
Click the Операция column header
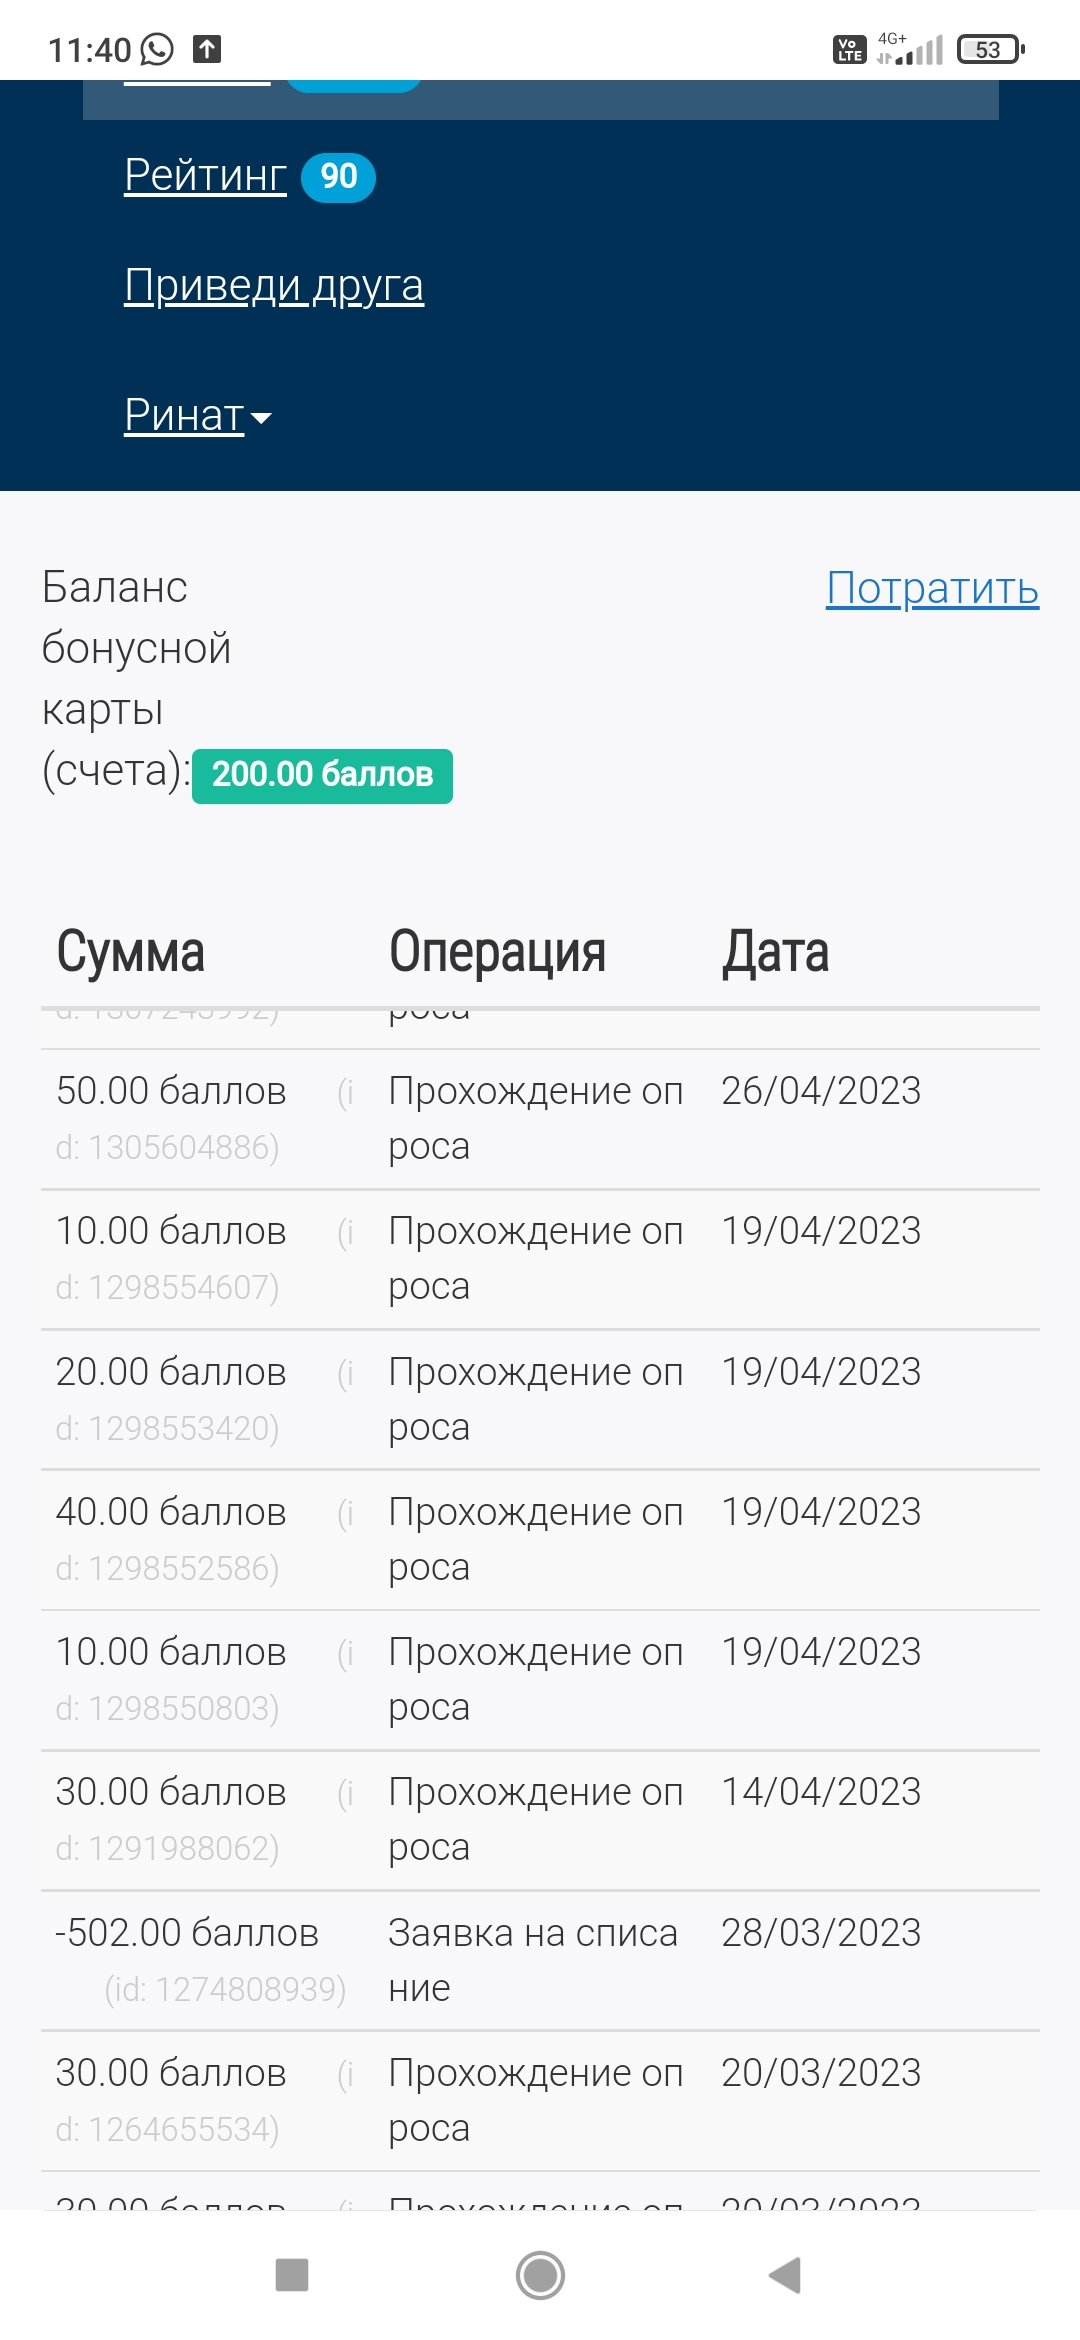497,951
